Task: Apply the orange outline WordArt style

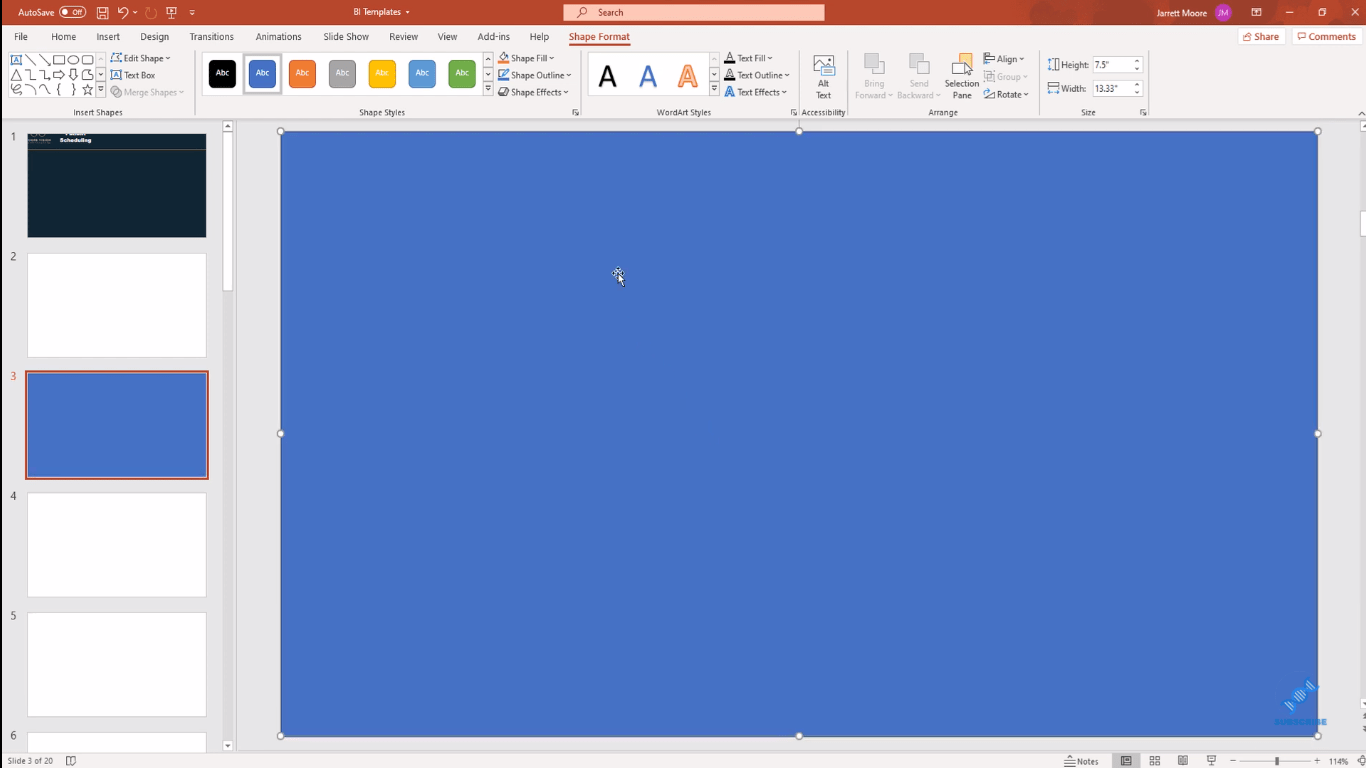Action: [688, 75]
